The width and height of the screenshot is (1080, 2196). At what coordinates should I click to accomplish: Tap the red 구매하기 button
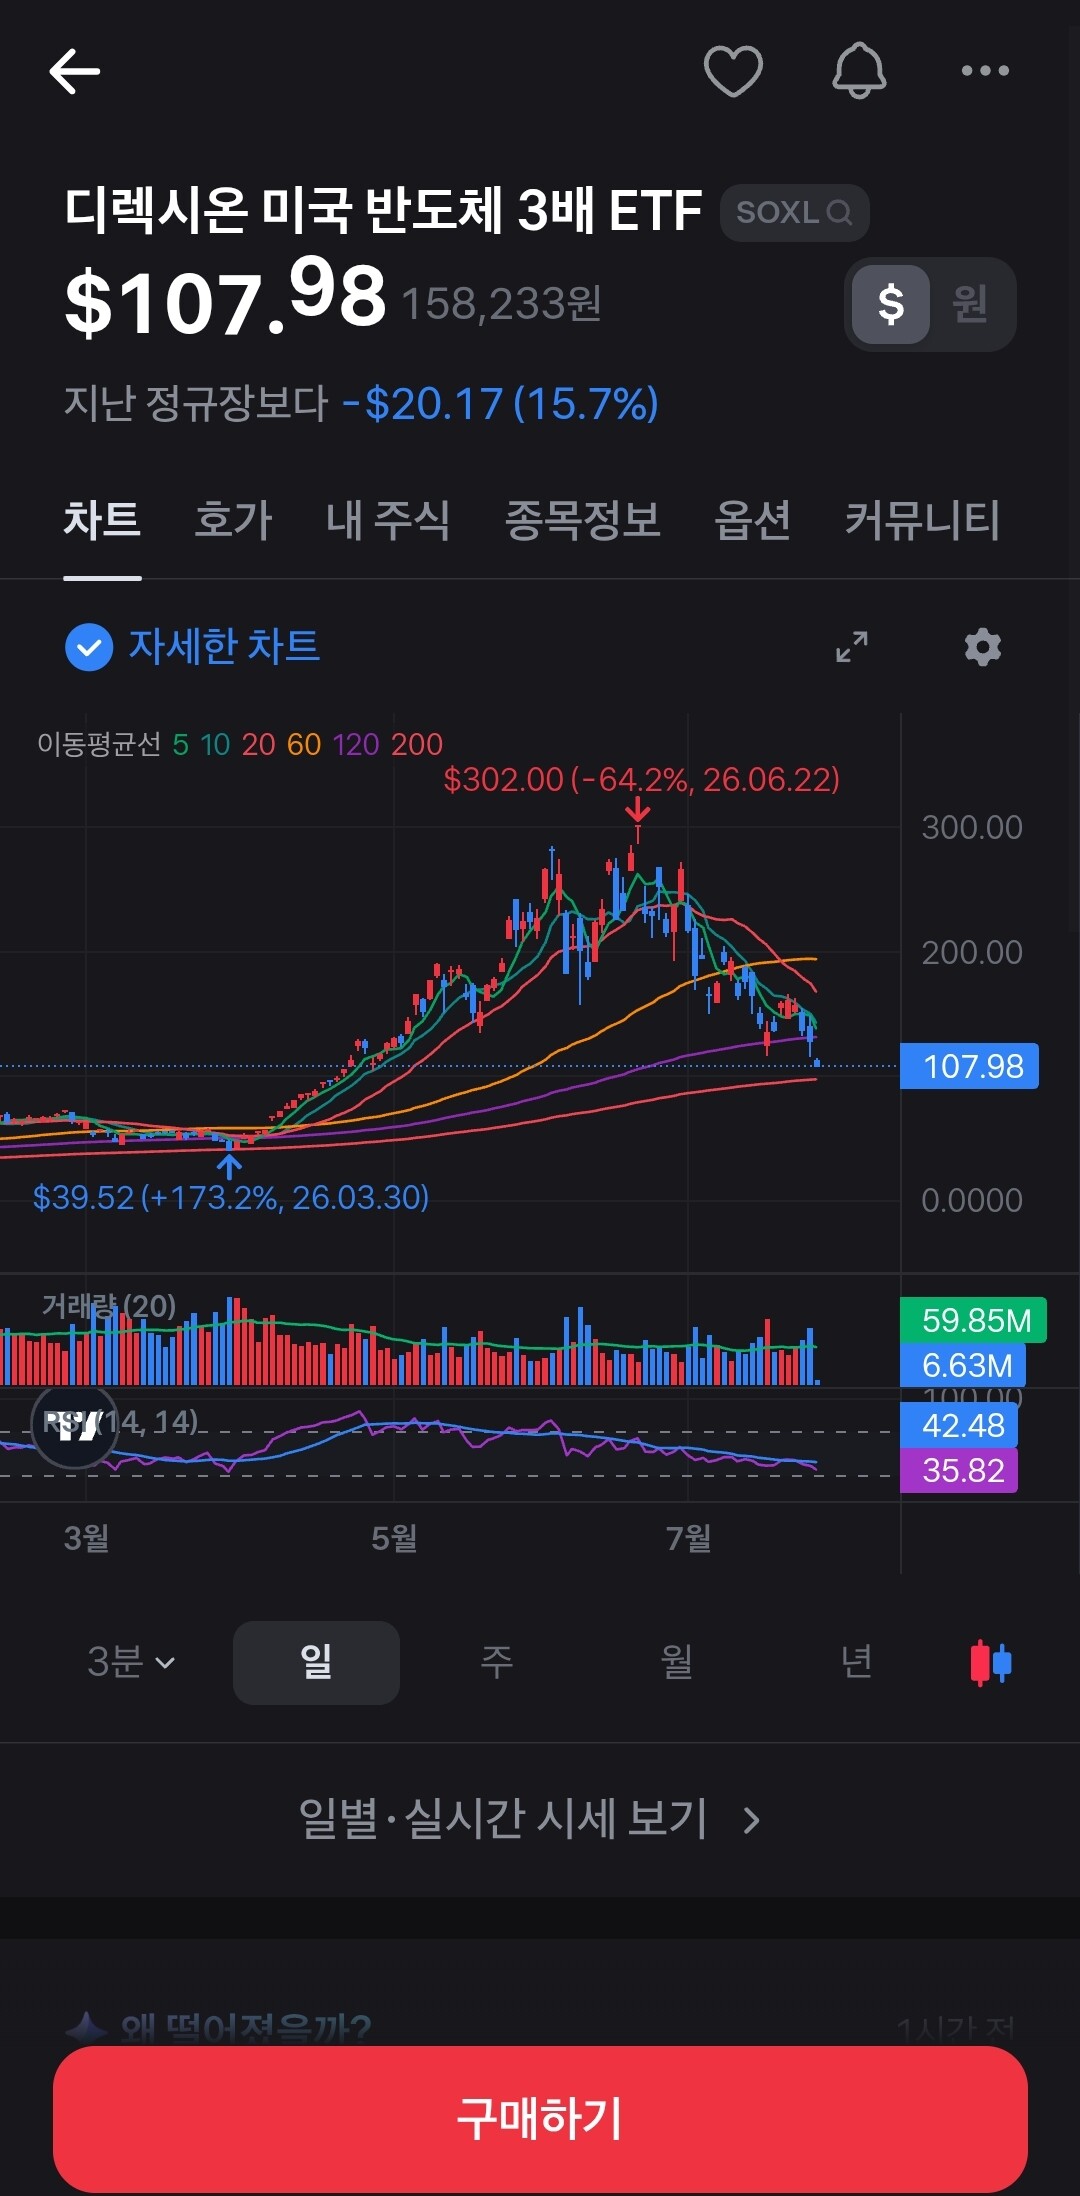coord(540,2119)
